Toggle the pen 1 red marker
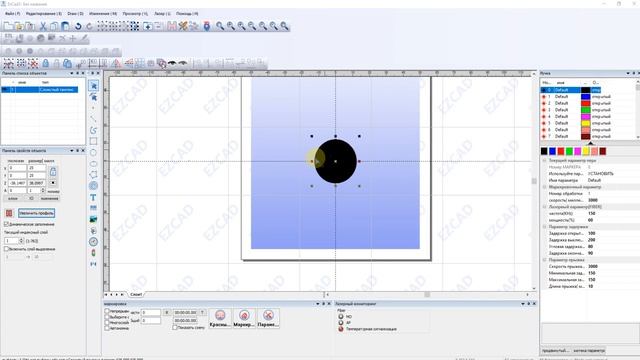The image size is (640, 360). point(544,97)
